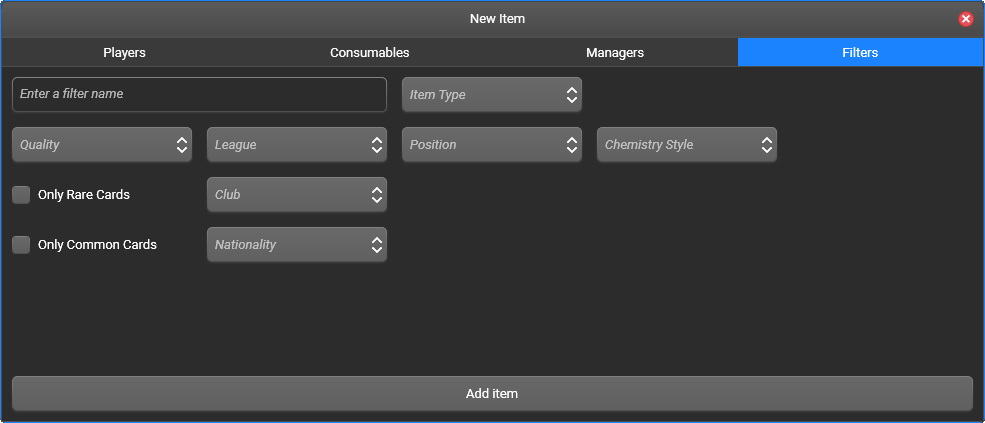The width and height of the screenshot is (985, 423).
Task: Check the Only Common Cards box
Action: point(21,245)
